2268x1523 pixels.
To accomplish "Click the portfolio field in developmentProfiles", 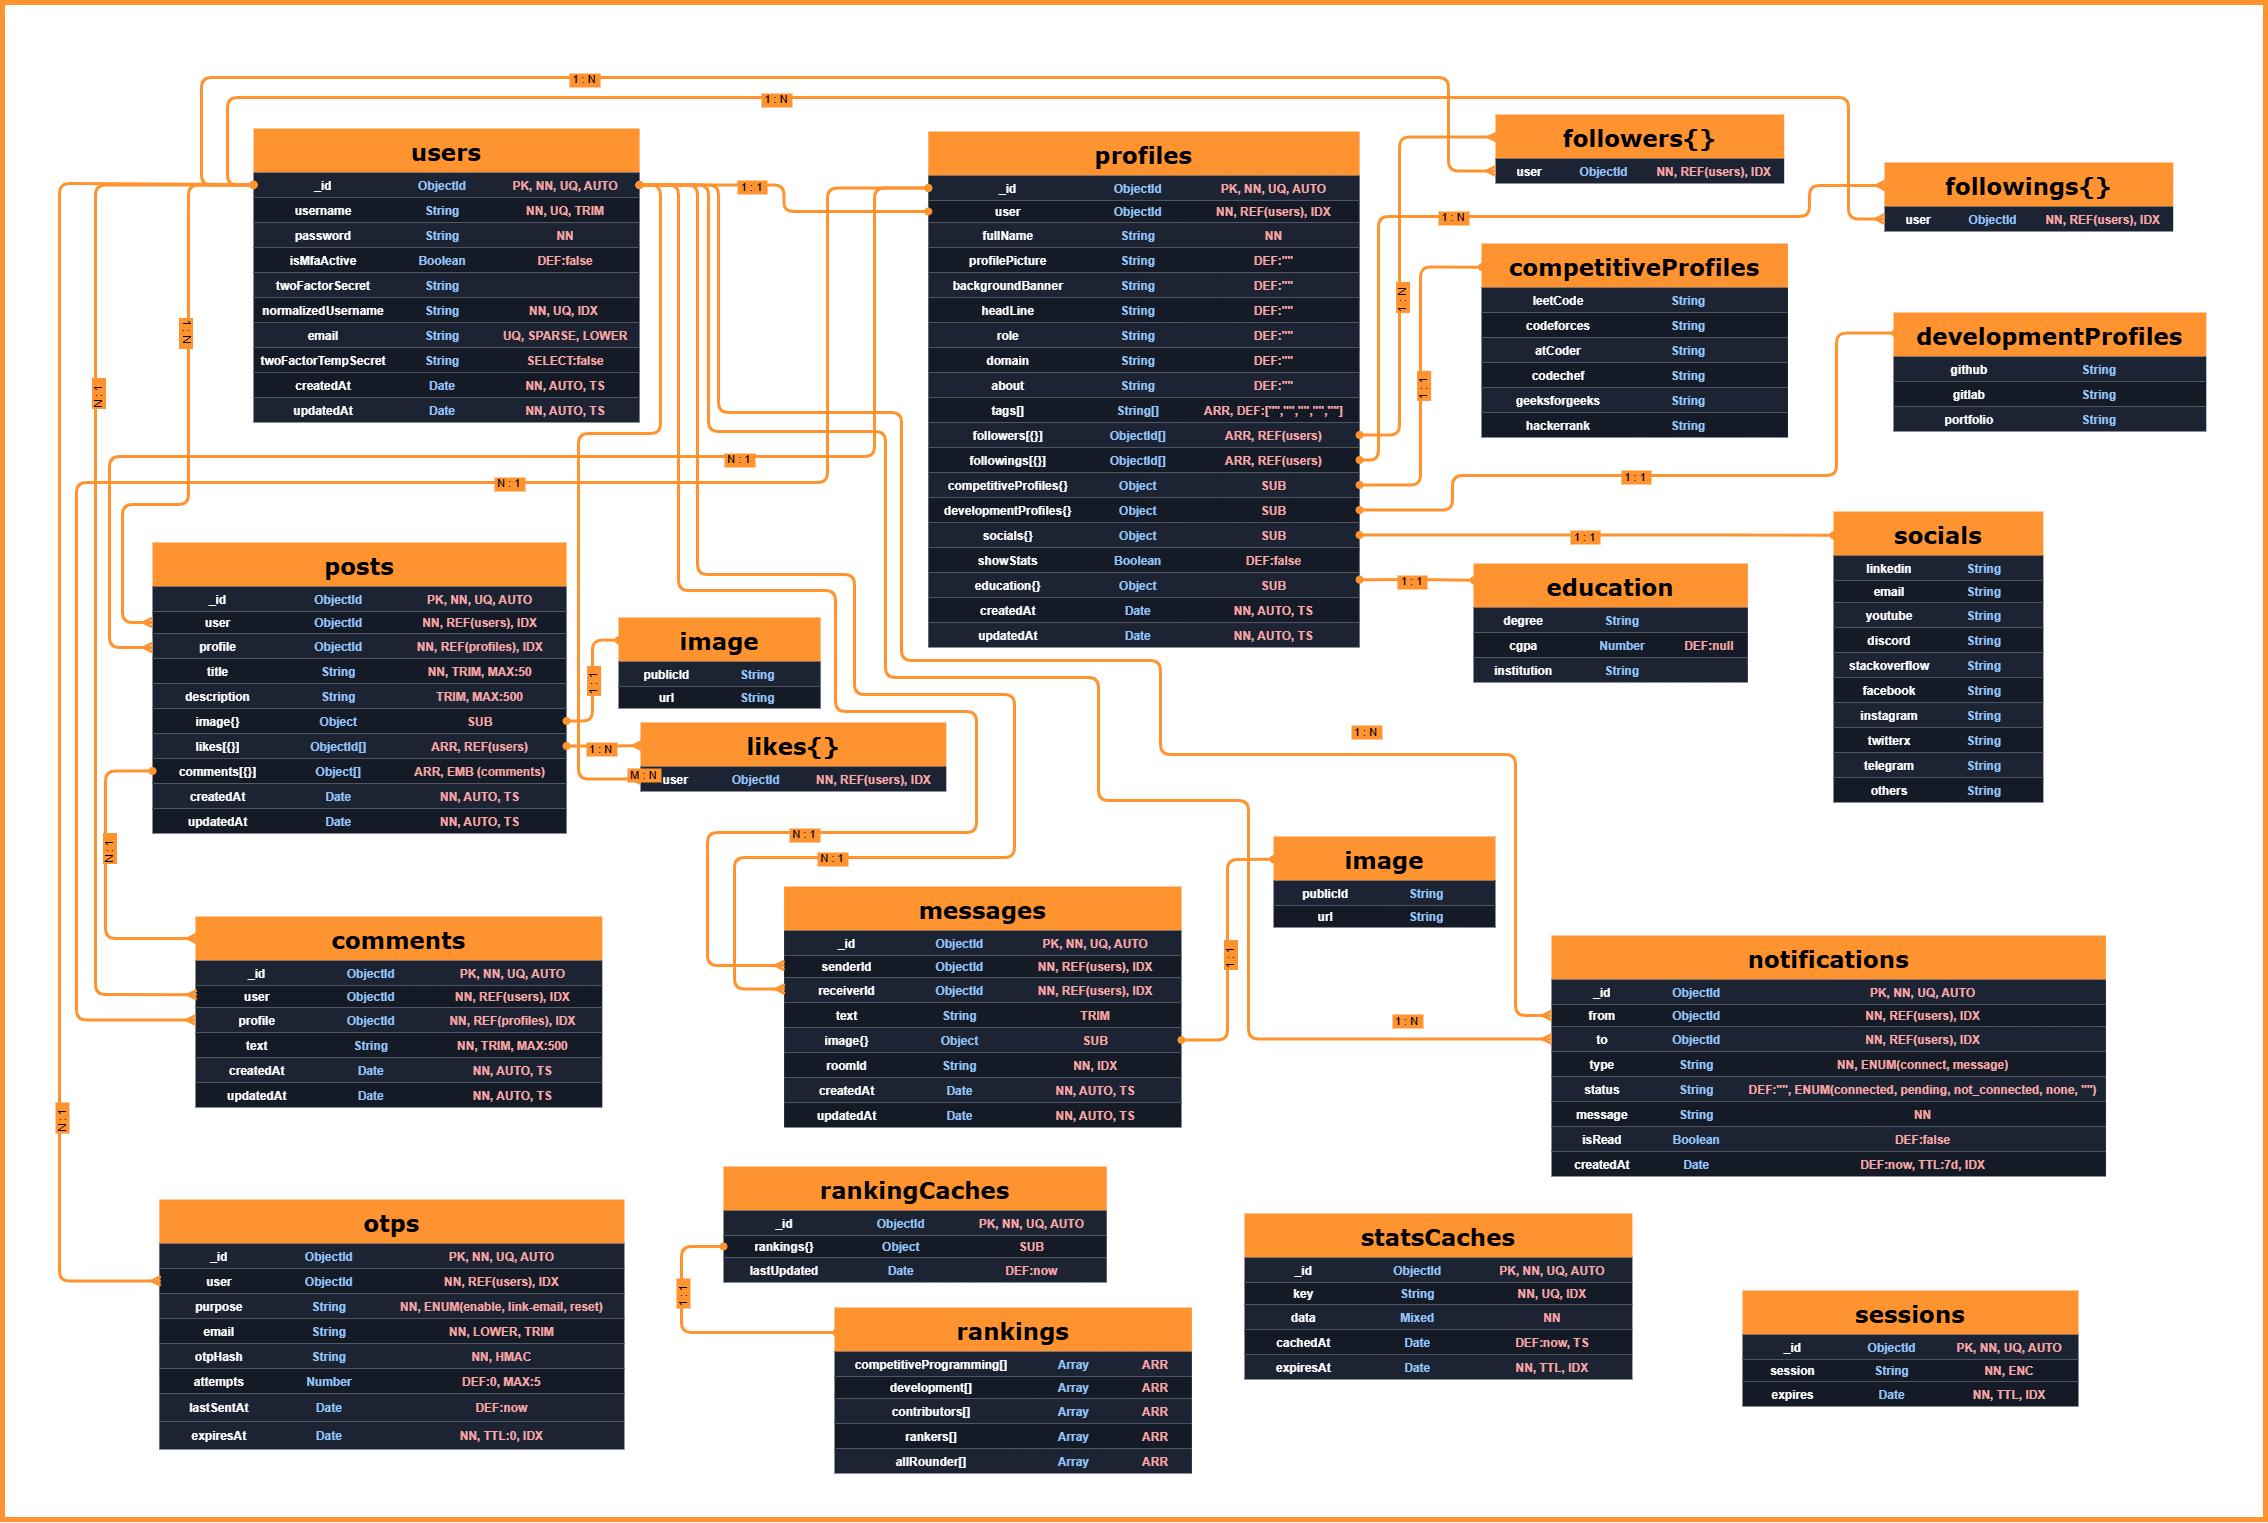I will [x=2048, y=419].
